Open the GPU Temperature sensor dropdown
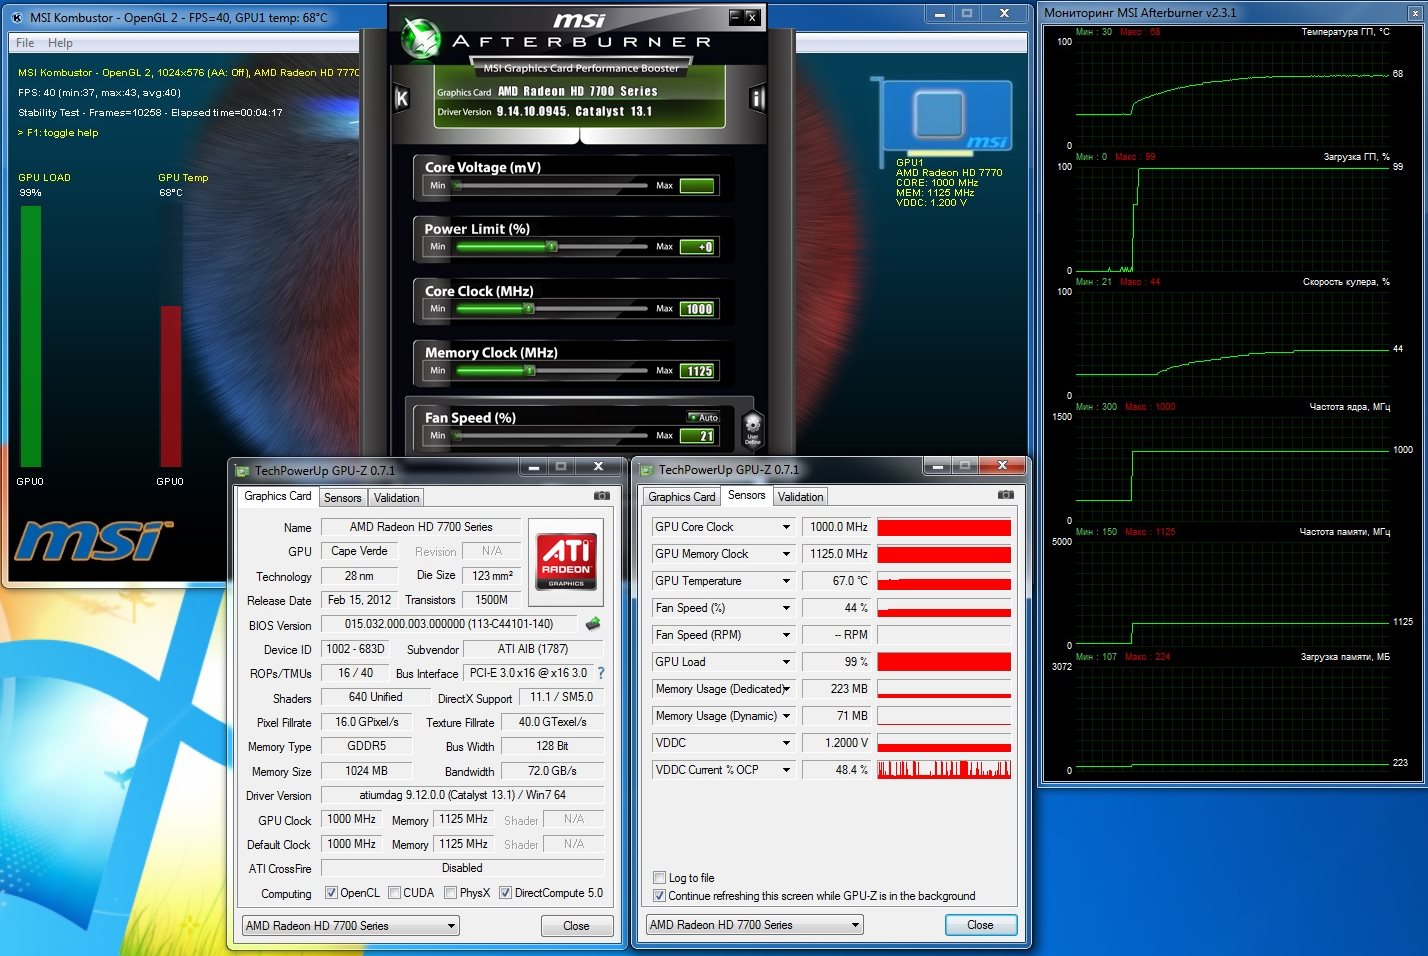This screenshot has width=1428, height=956. coord(786,581)
